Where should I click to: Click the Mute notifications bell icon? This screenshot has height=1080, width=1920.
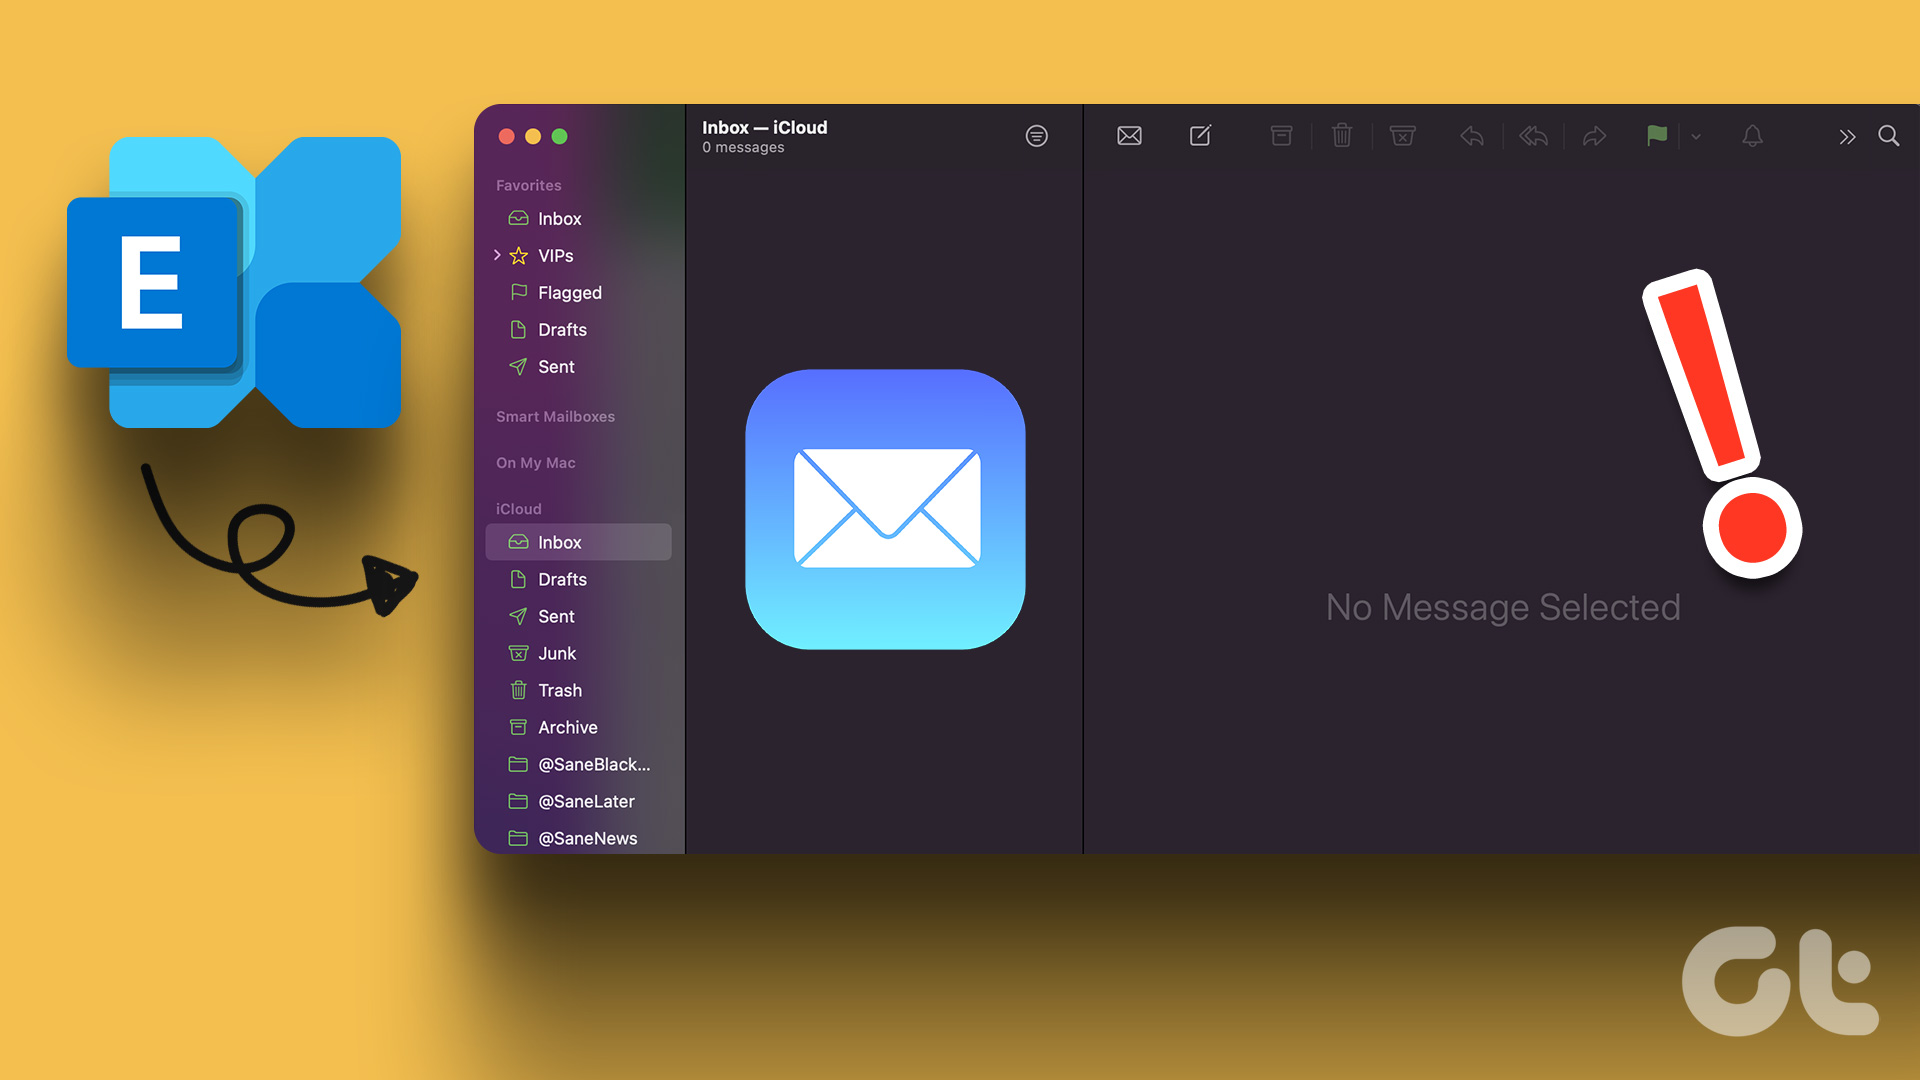pyautogui.click(x=1752, y=136)
